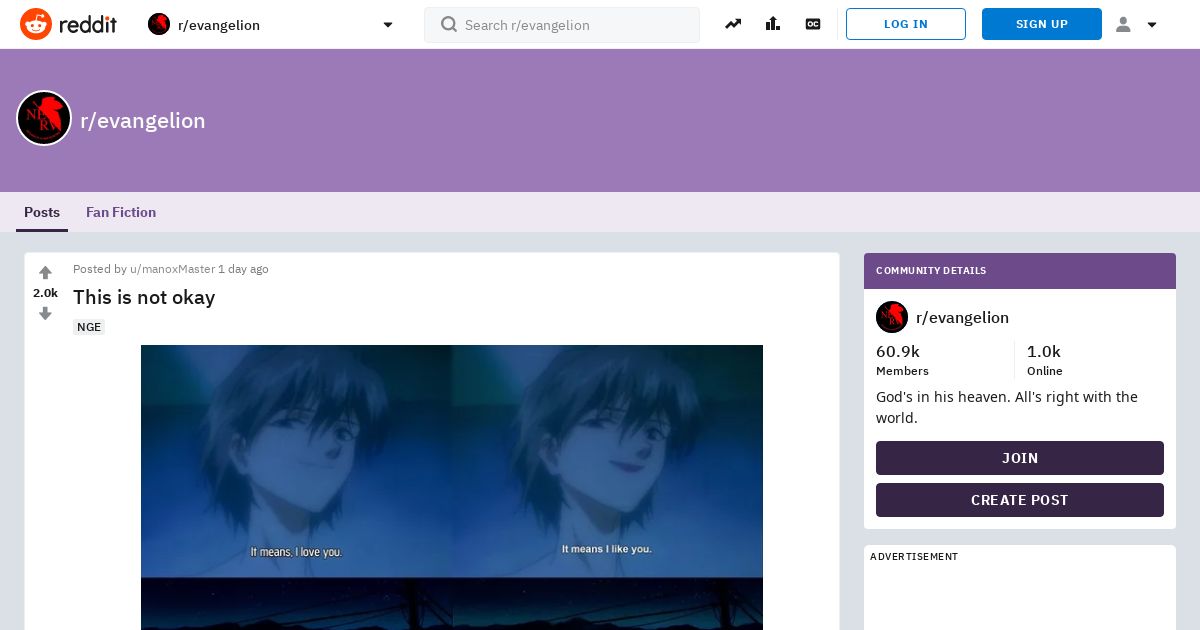
Task: Click the search magnifier icon
Action: pyautogui.click(x=449, y=24)
